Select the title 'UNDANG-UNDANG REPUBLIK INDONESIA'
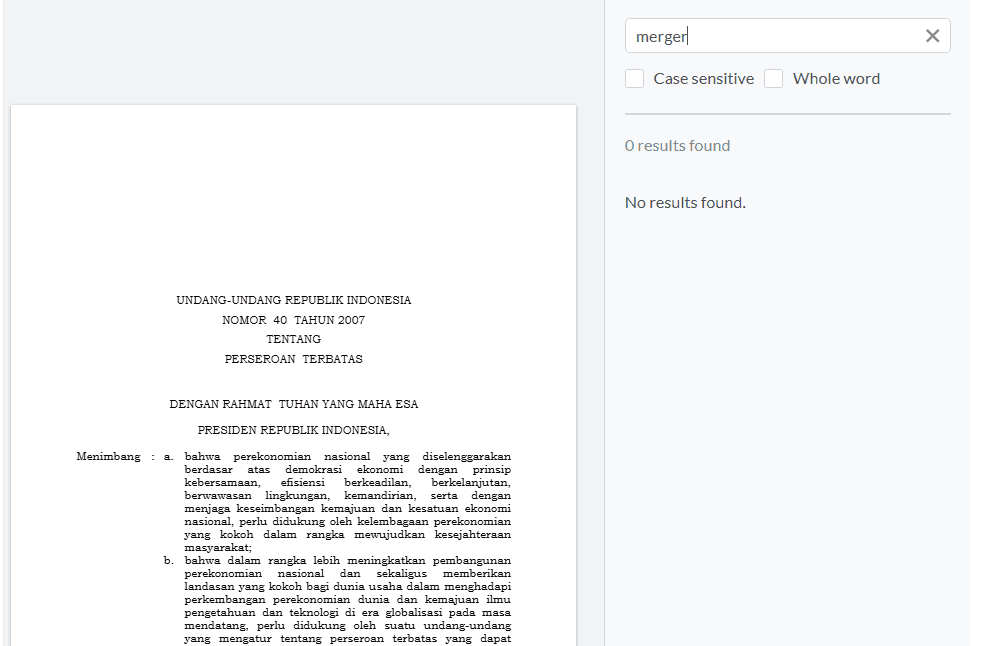982x646 pixels. coord(294,299)
